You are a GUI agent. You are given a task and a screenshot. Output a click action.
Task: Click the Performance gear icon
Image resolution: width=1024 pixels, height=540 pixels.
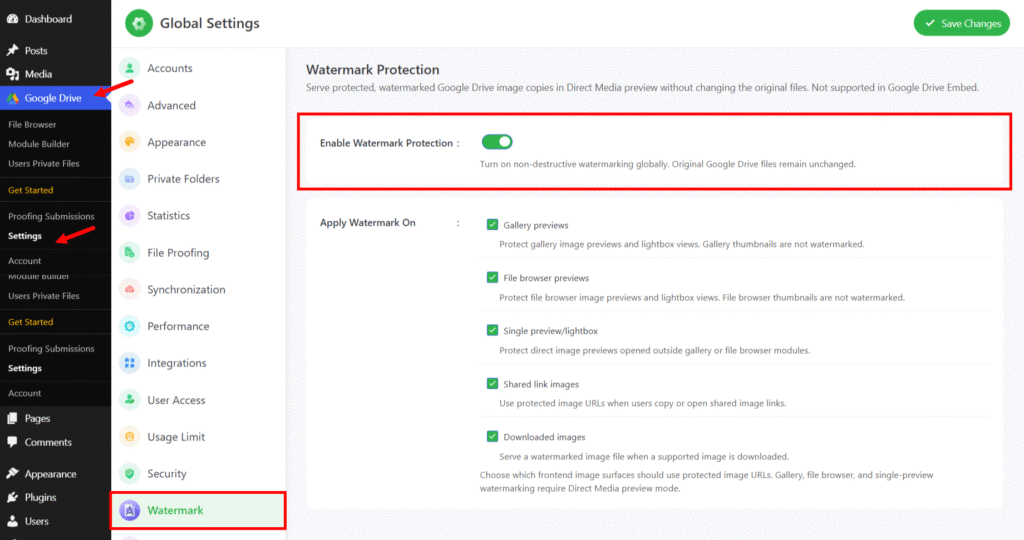pyautogui.click(x=129, y=326)
